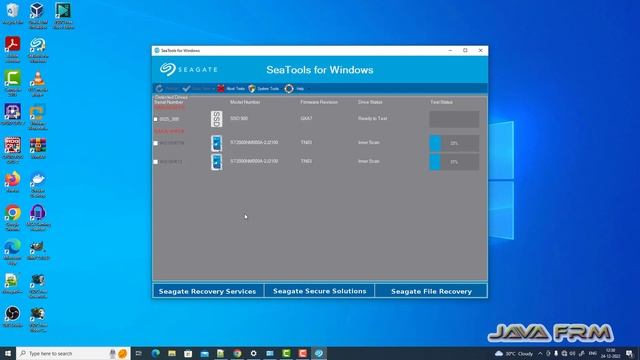This screenshot has height=360, width=640.
Task: Open the SeaTools desktop shortcut
Action: point(38,50)
